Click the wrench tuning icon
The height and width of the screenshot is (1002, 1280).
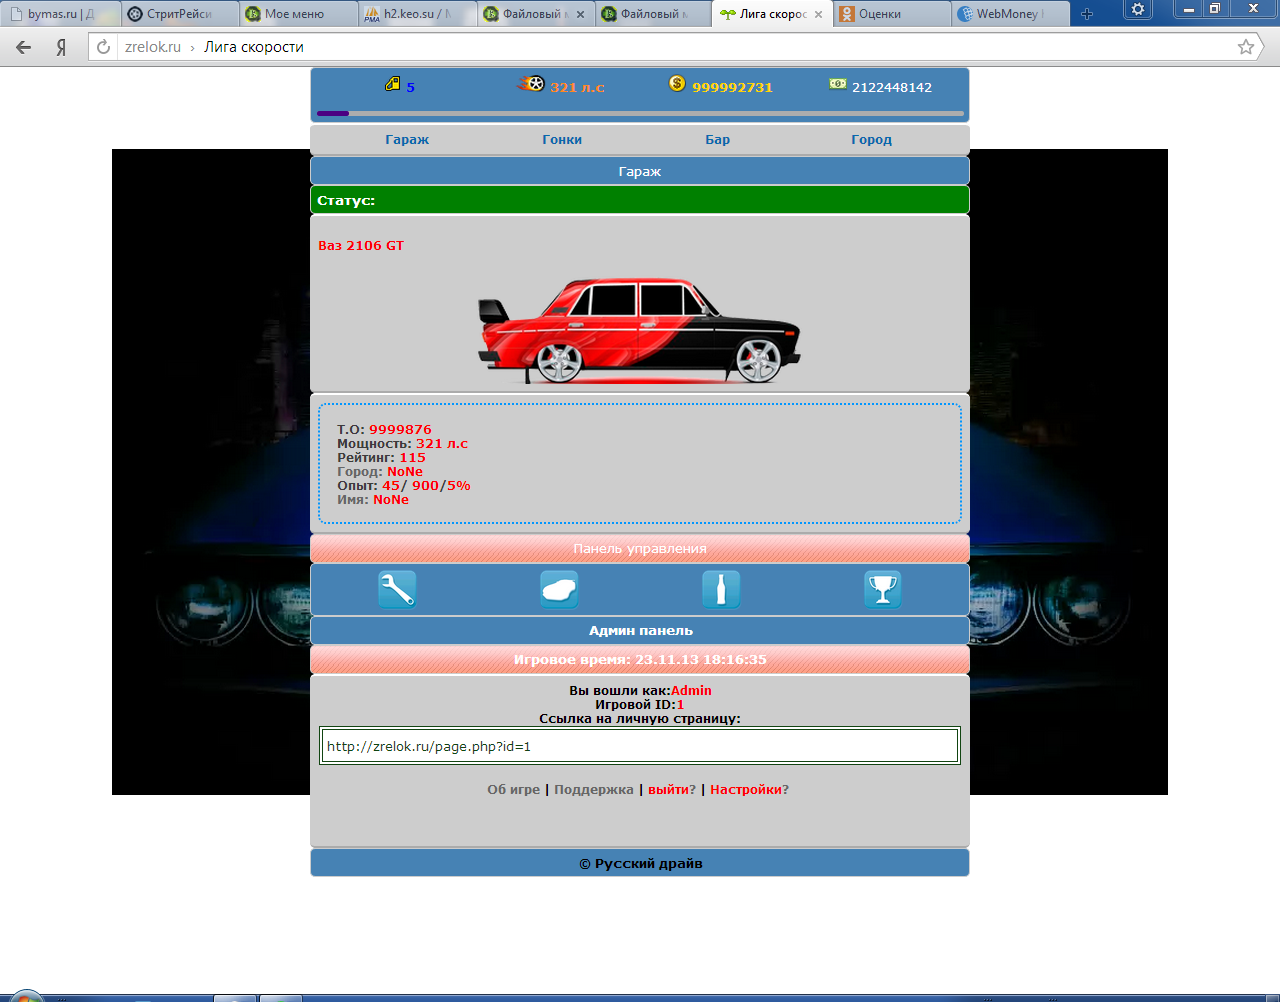397,589
